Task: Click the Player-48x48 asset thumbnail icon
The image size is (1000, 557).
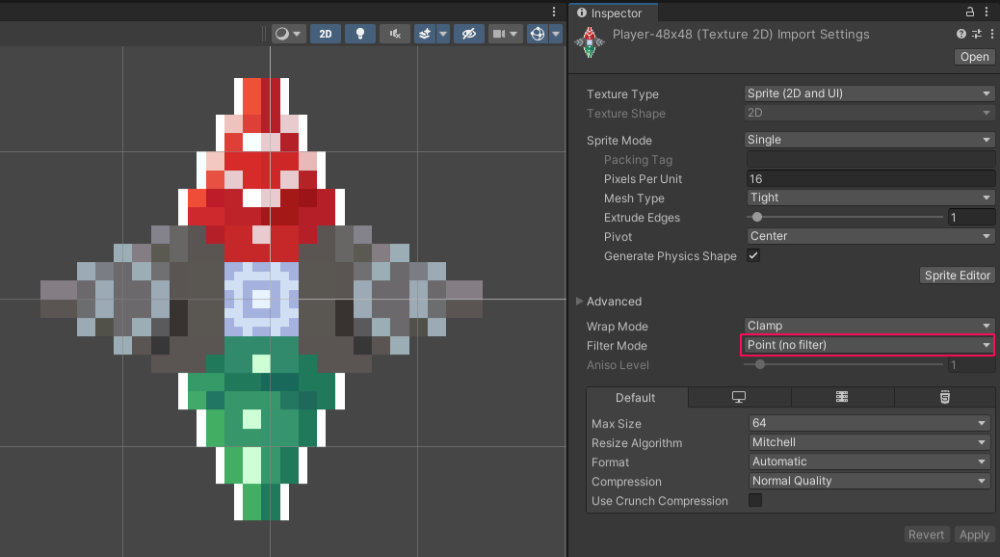Action: coord(590,43)
